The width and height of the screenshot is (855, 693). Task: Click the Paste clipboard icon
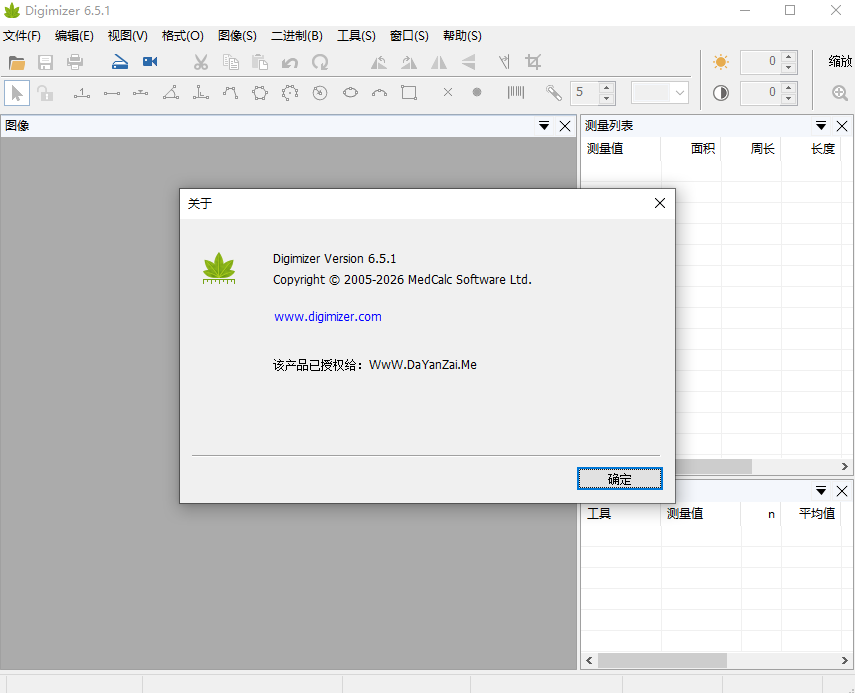pos(260,62)
